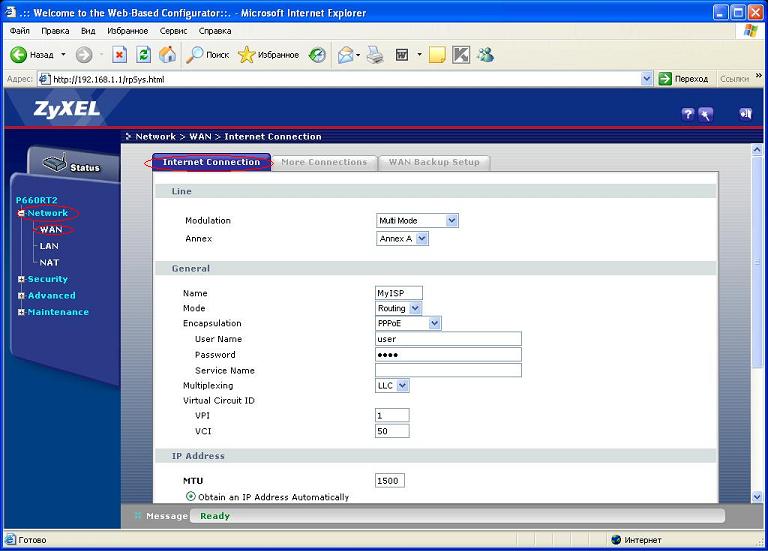Image resolution: width=768 pixels, height=551 pixels.
Task: Click in the Name MyISP field
Action: coord(399,293)
